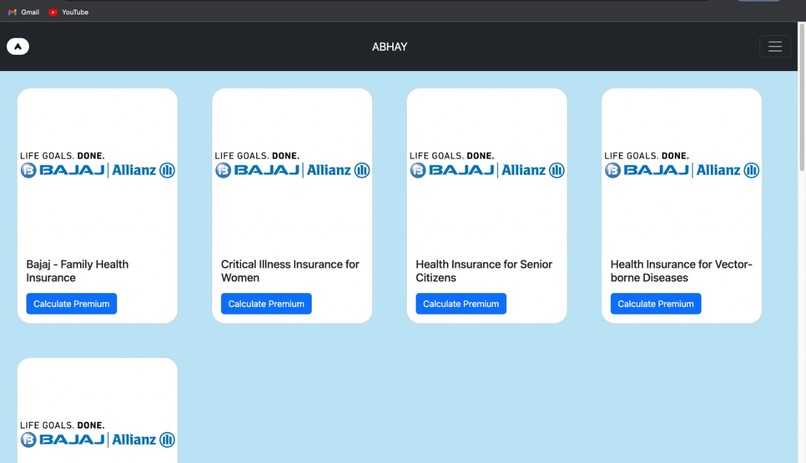Image resolution: width=806 pixels, height=463 pixels.
Task: Click the 'Bajaj - Family Health Insurance' title
Action: pos(77,271)
